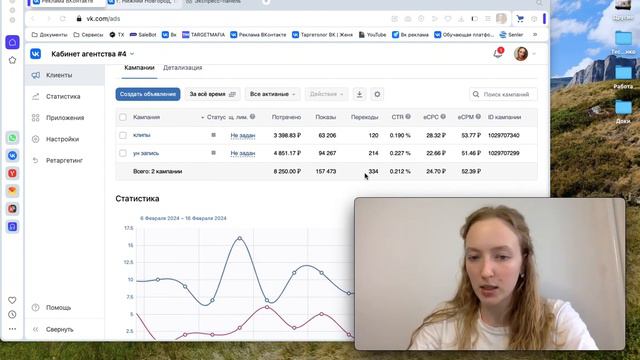
Task: Open the purple home icon in browser sidebar
Action: pos(12,42)
